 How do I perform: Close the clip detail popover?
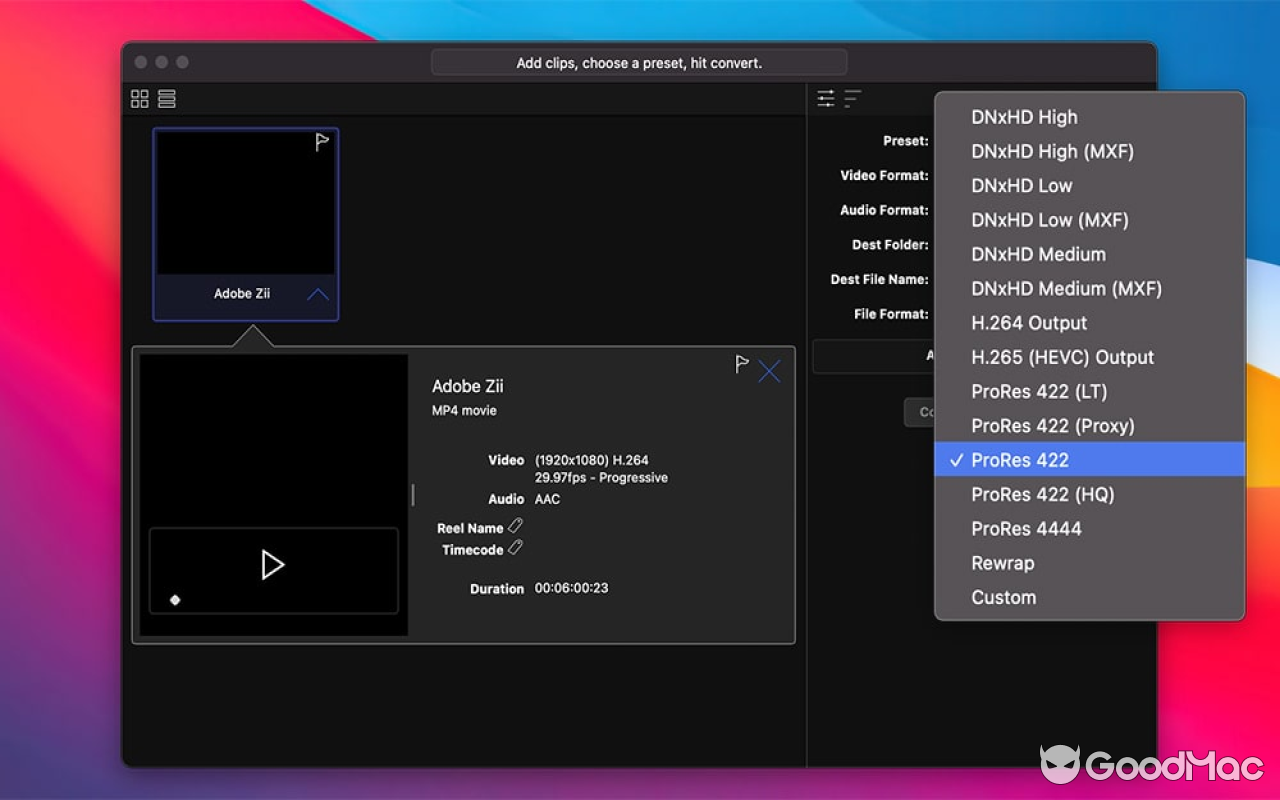[x=769, y=371]
